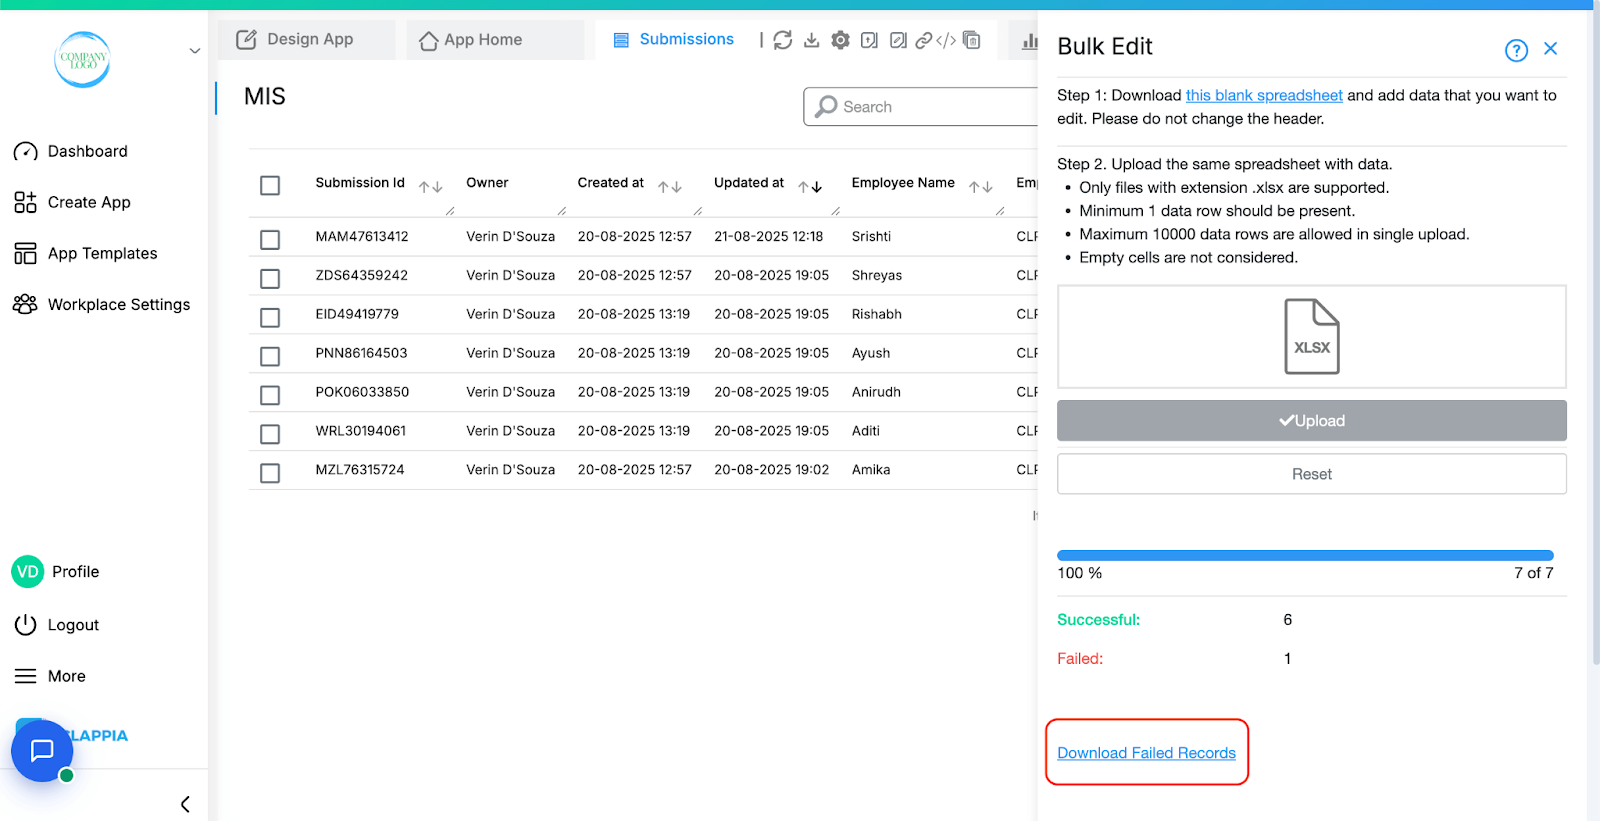Refresh the submissions list
Image resolution: width=1600 pixels, height=821 pixels.
(783, 40)
